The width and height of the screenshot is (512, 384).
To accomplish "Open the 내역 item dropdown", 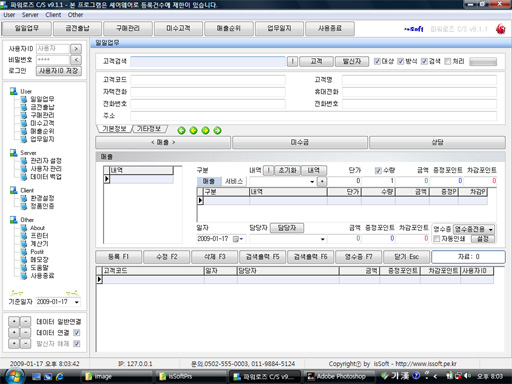I will 312,181.
